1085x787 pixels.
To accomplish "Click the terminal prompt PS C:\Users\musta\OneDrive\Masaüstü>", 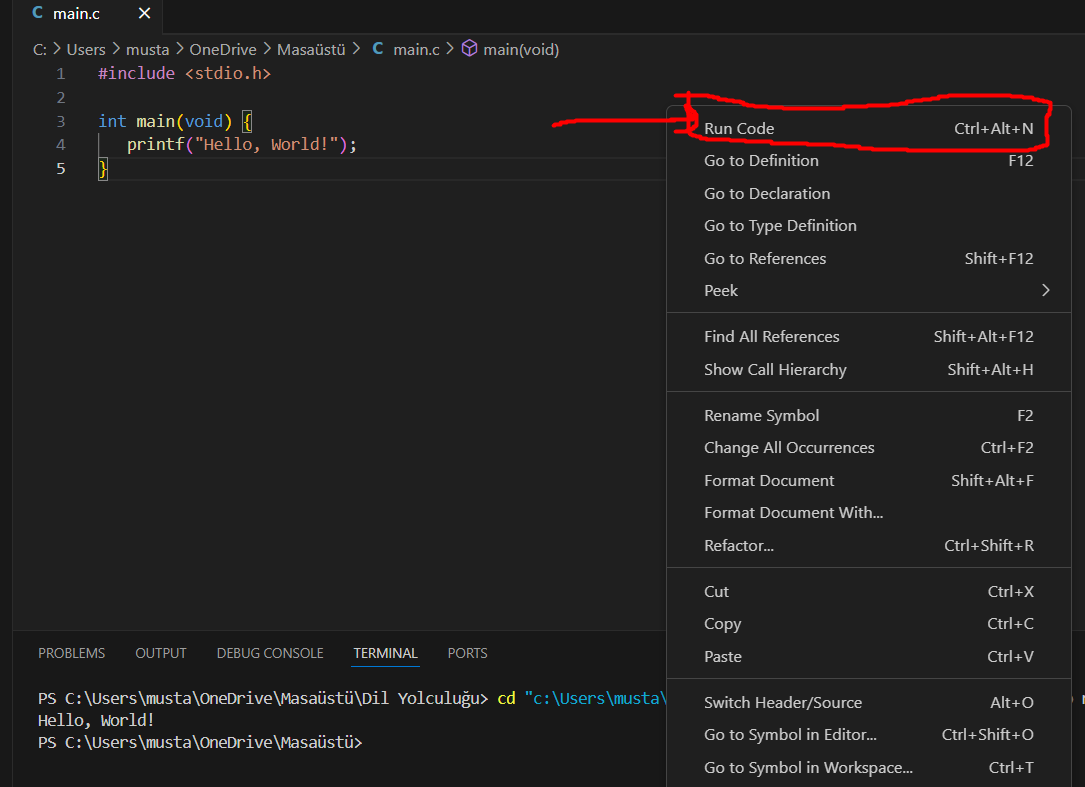I will pyautogui.click(x=200, y=743).
